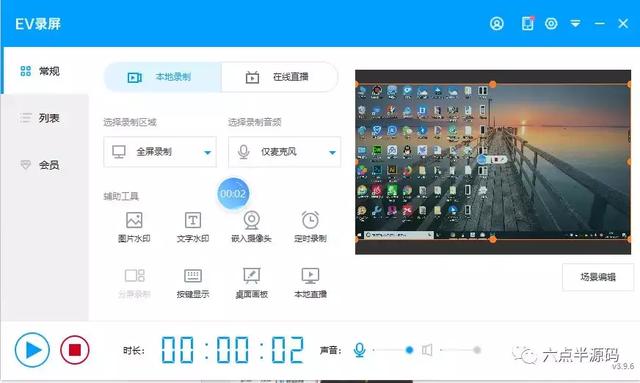
Task: Select the 常规 sidebar tab
Action: pos(45,71)
